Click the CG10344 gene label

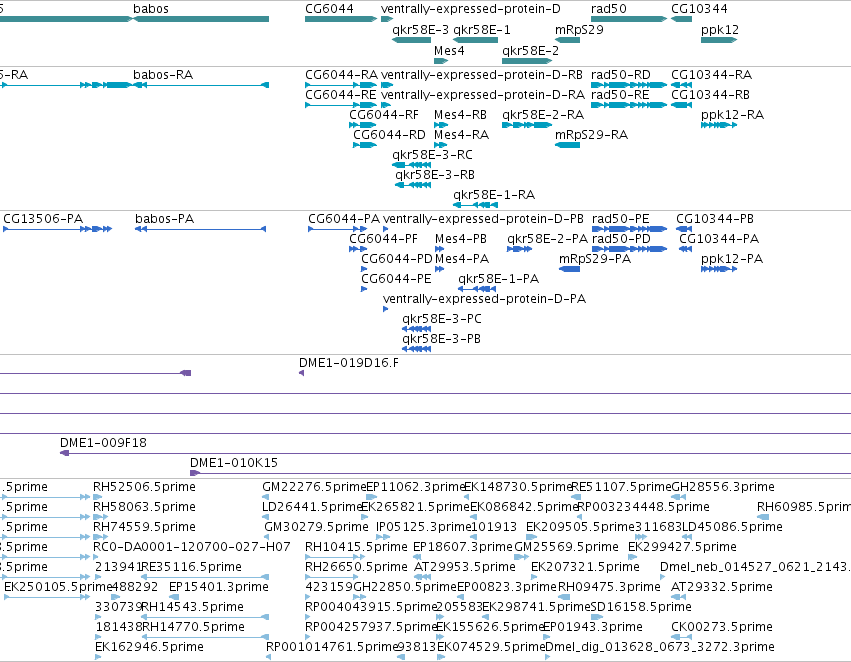coord(699,9)
